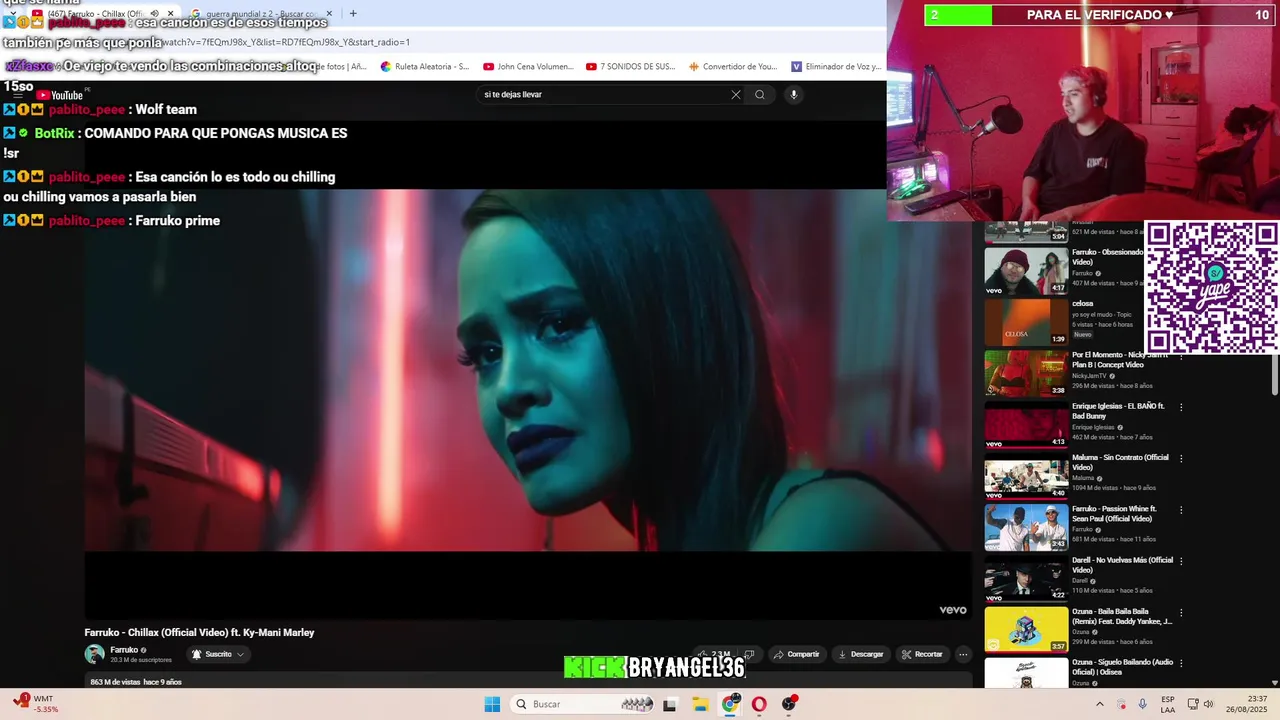This screenshot has width=1280, height=720.
Task: Open options menu for Ozuna Baila Baila Baila
Action: [1181, 612]
